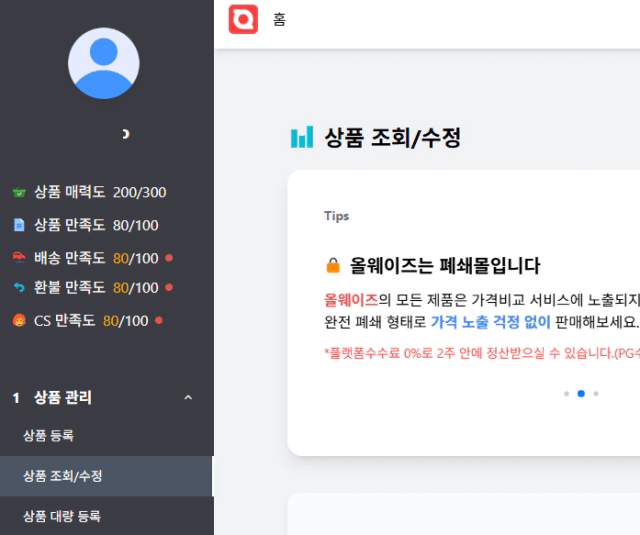Show the first Tips carousel slide dot
This screenshot has height=535, width=640.
[x=567, y=394]
